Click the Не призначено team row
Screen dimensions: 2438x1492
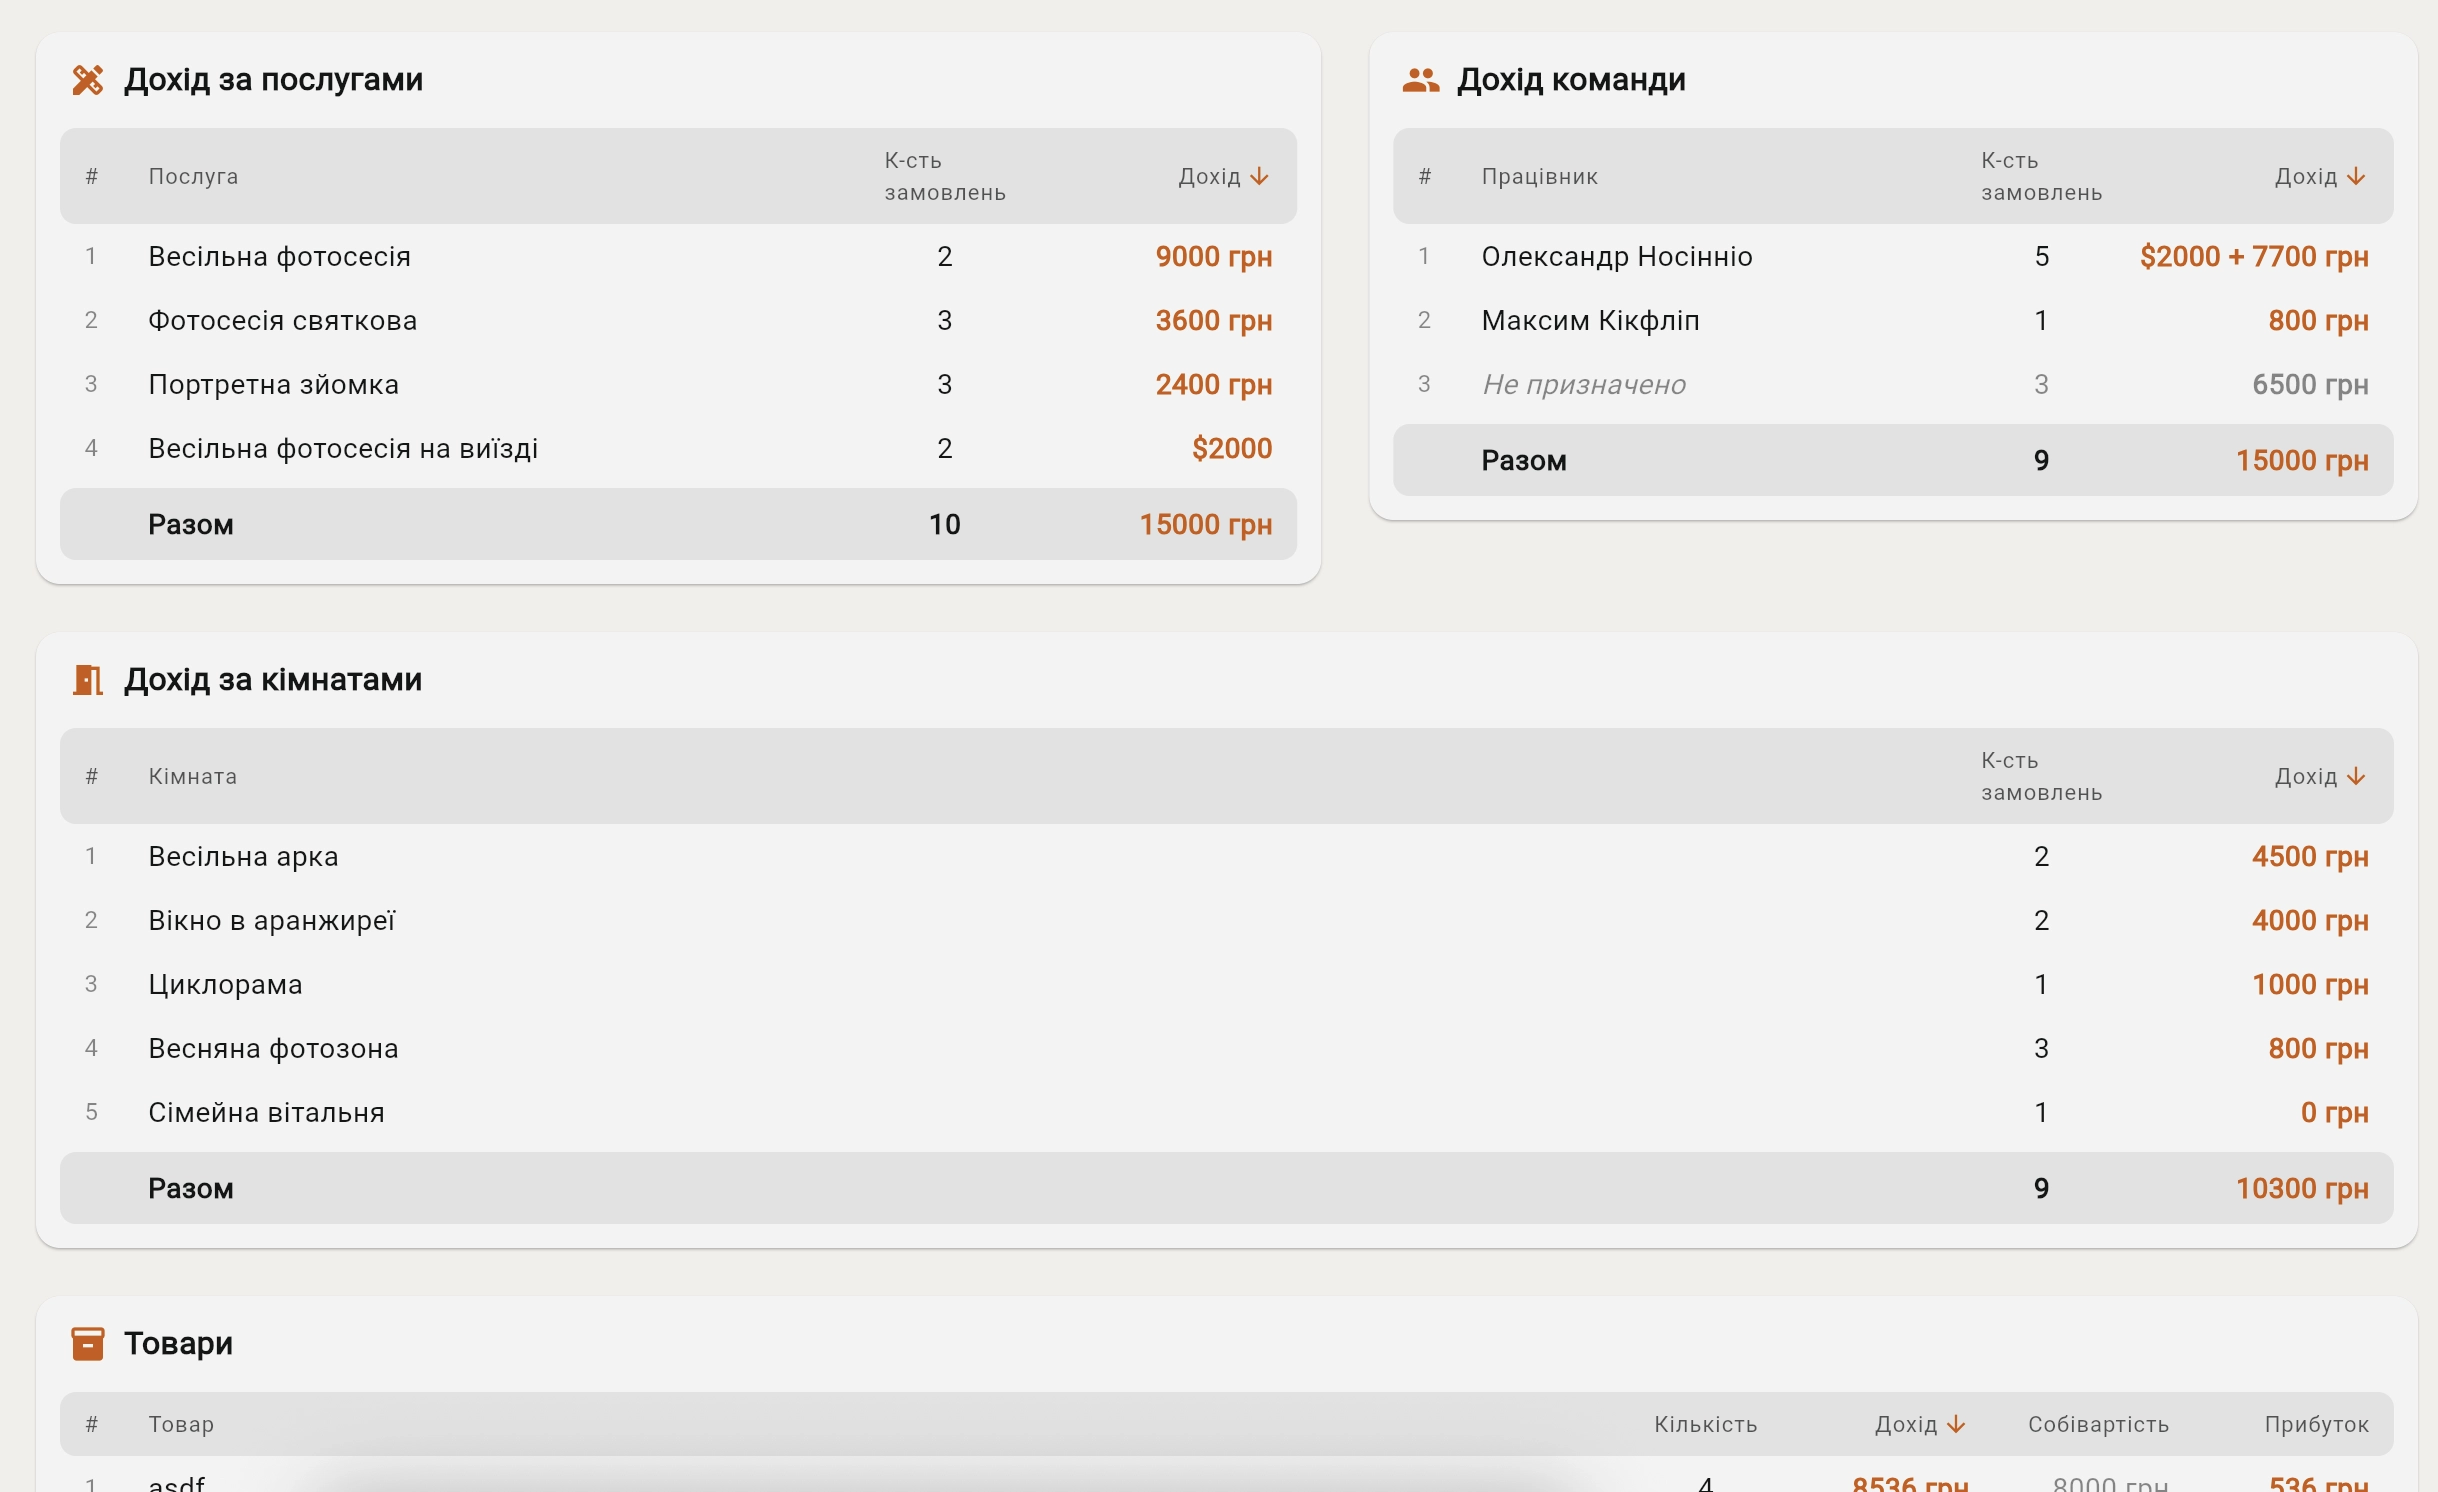tap(1893, 385)
